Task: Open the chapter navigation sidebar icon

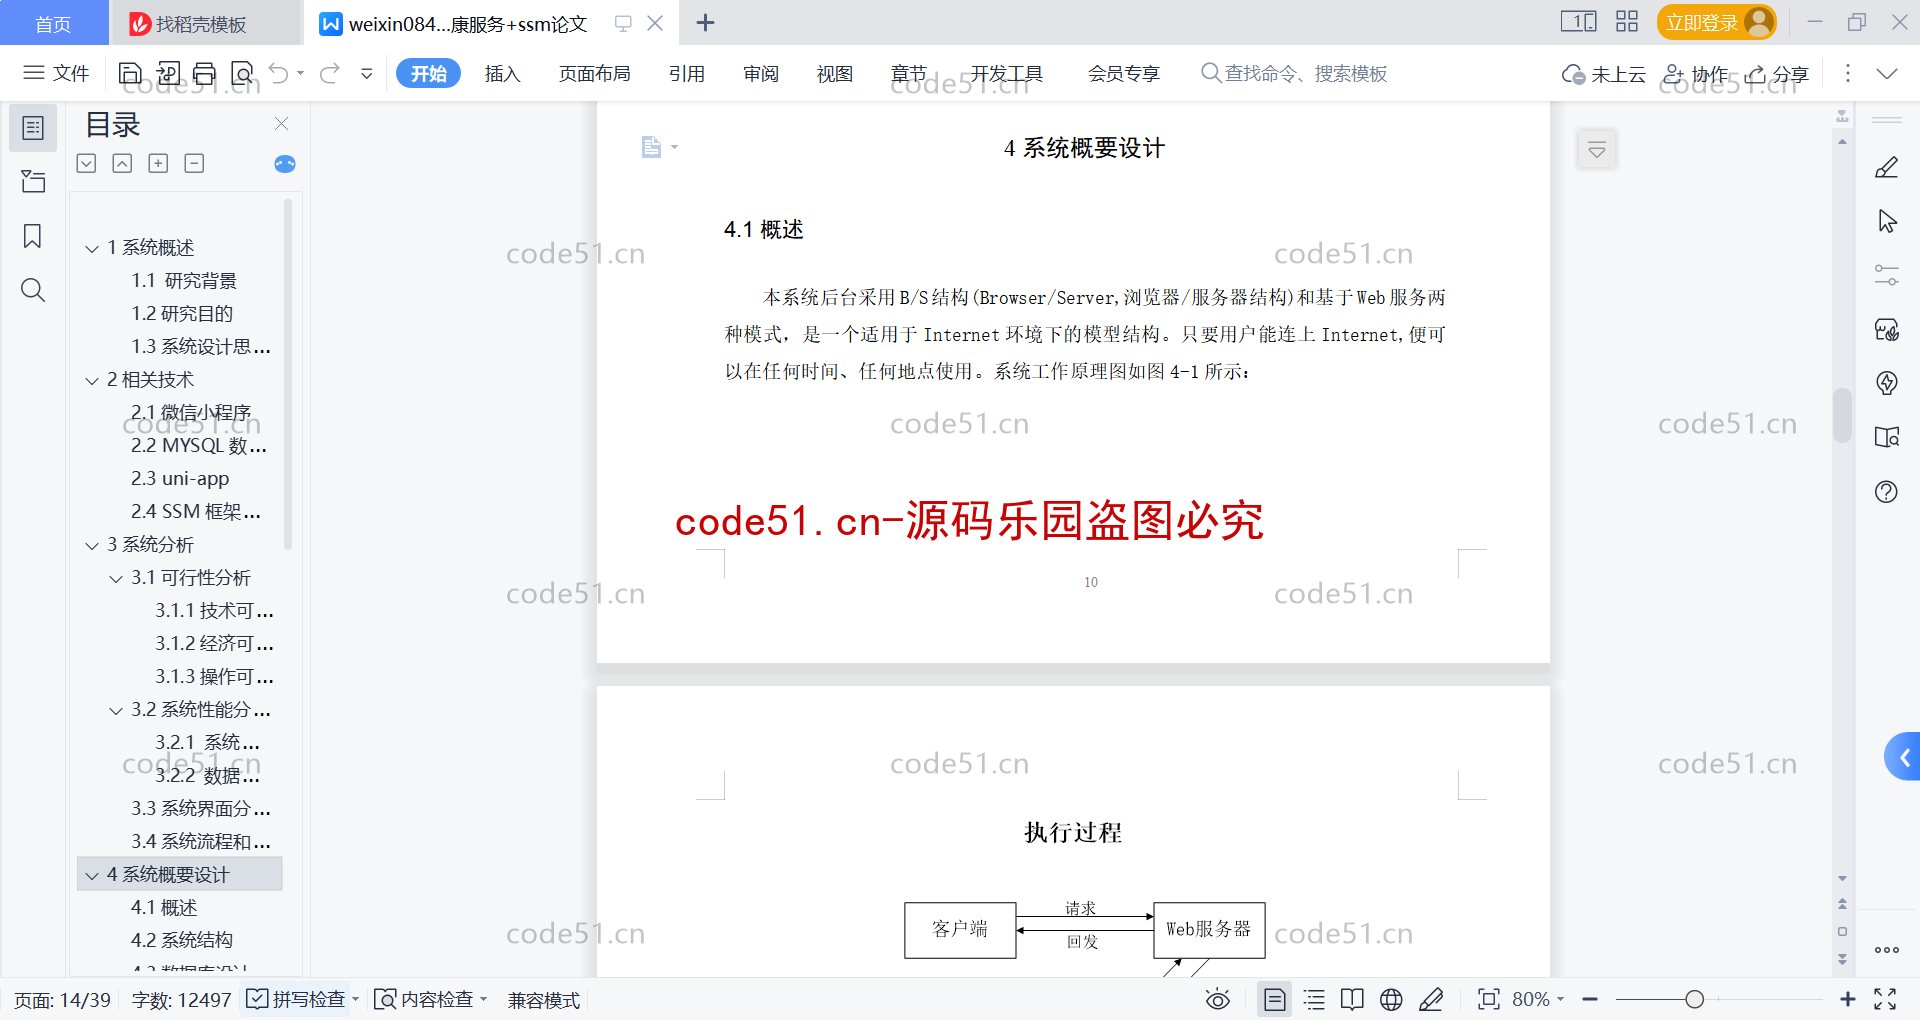Action: (33, 181)
